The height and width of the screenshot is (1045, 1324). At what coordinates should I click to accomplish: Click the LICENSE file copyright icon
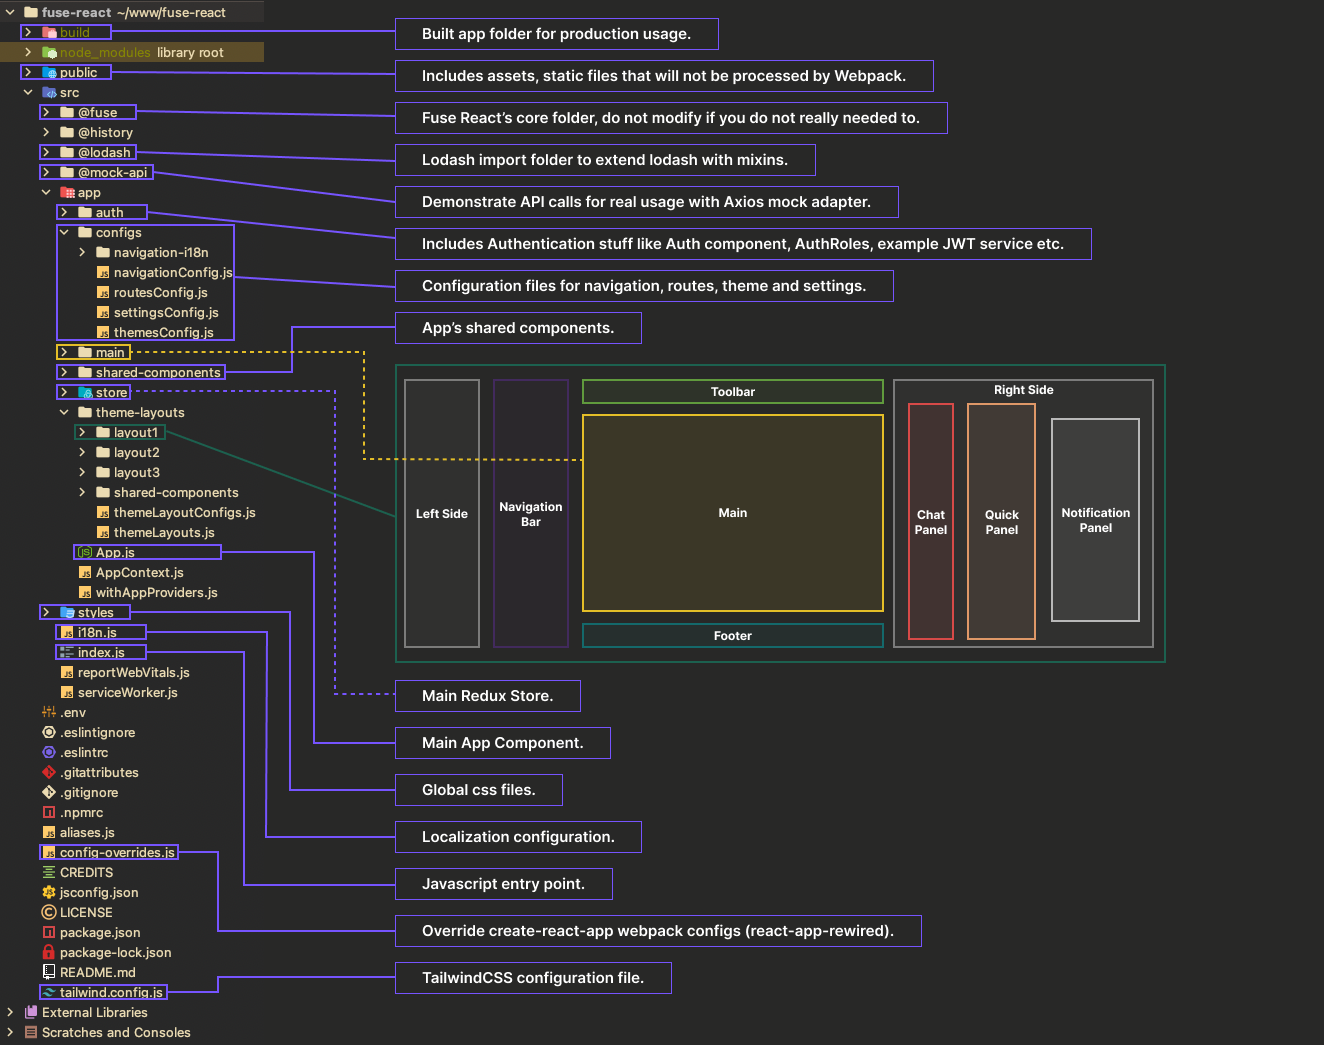point(49,913)
